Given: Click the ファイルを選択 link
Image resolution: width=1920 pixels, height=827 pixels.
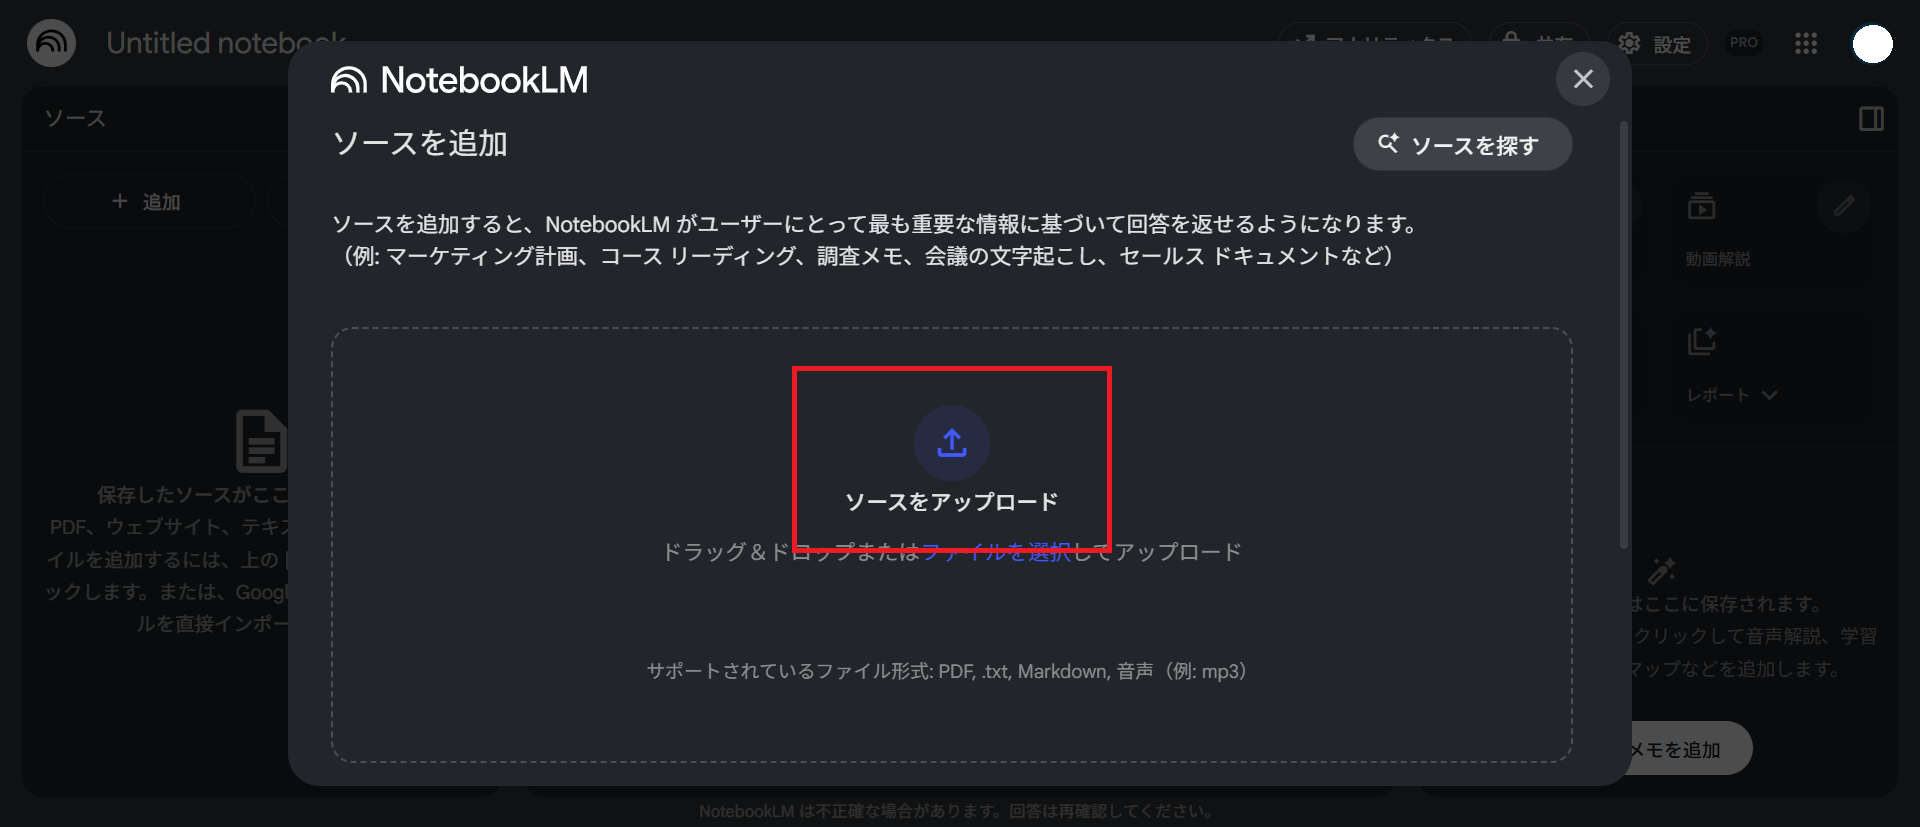Looking at the screenshot, I should coord(996,552).
